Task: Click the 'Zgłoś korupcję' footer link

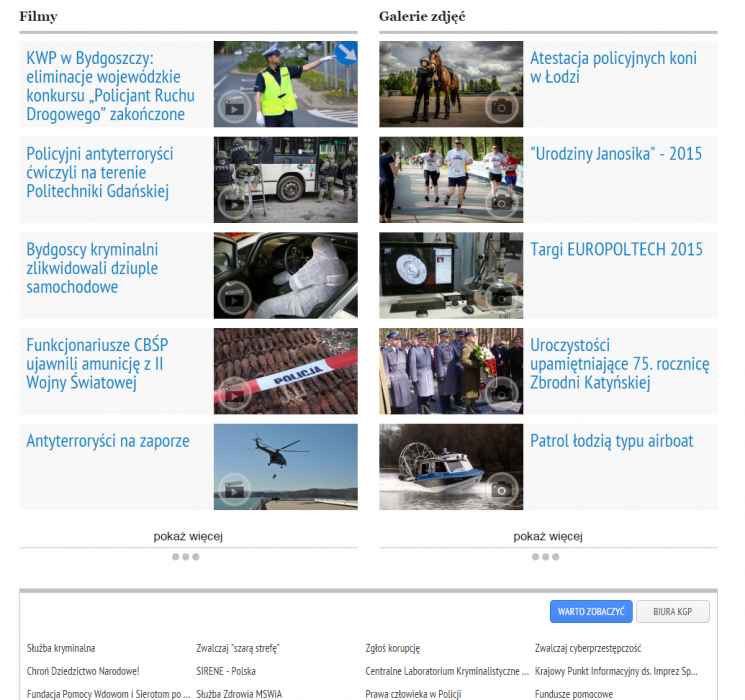Action: [x=393, y=648]
